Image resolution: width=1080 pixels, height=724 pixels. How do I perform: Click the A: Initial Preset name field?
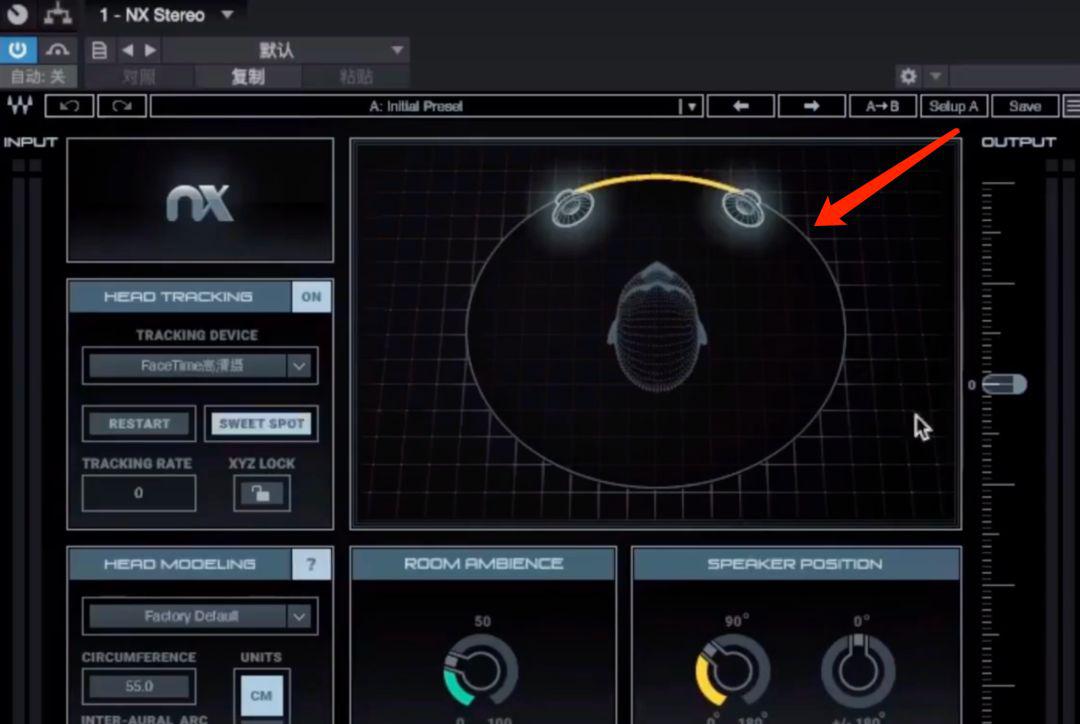tap(415, 106)
